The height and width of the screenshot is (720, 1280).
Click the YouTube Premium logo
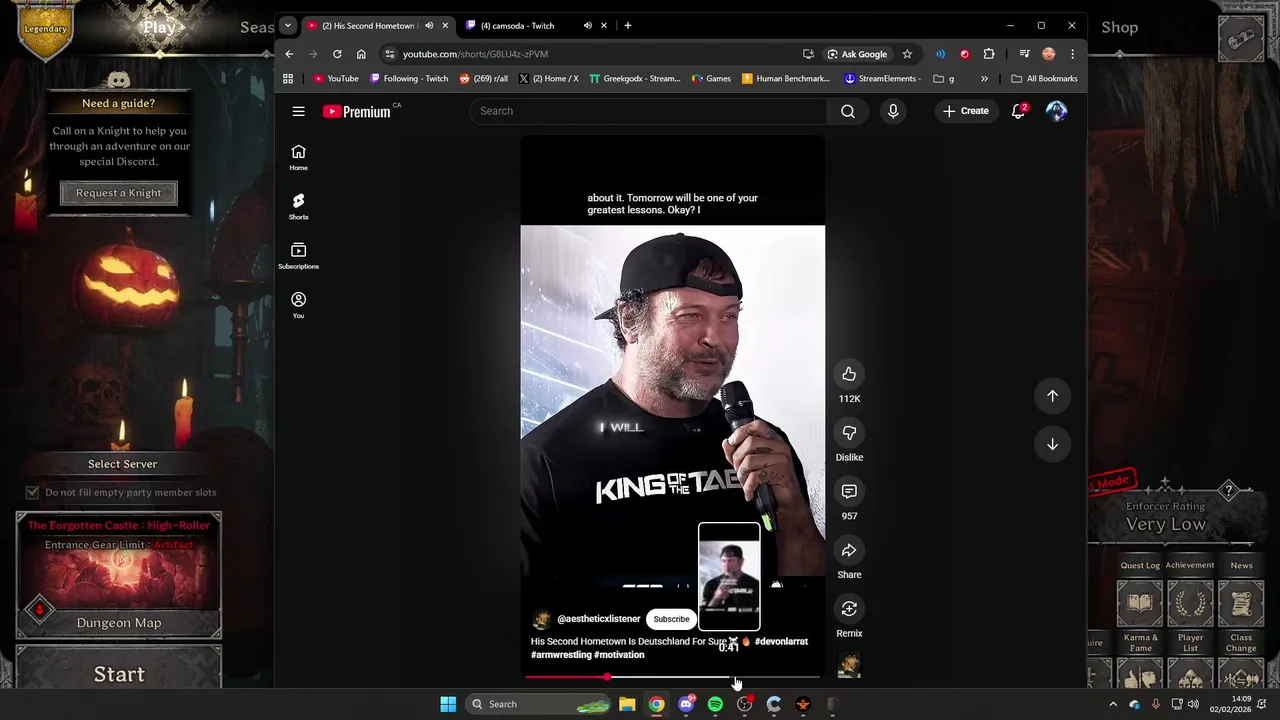(358, 111)
